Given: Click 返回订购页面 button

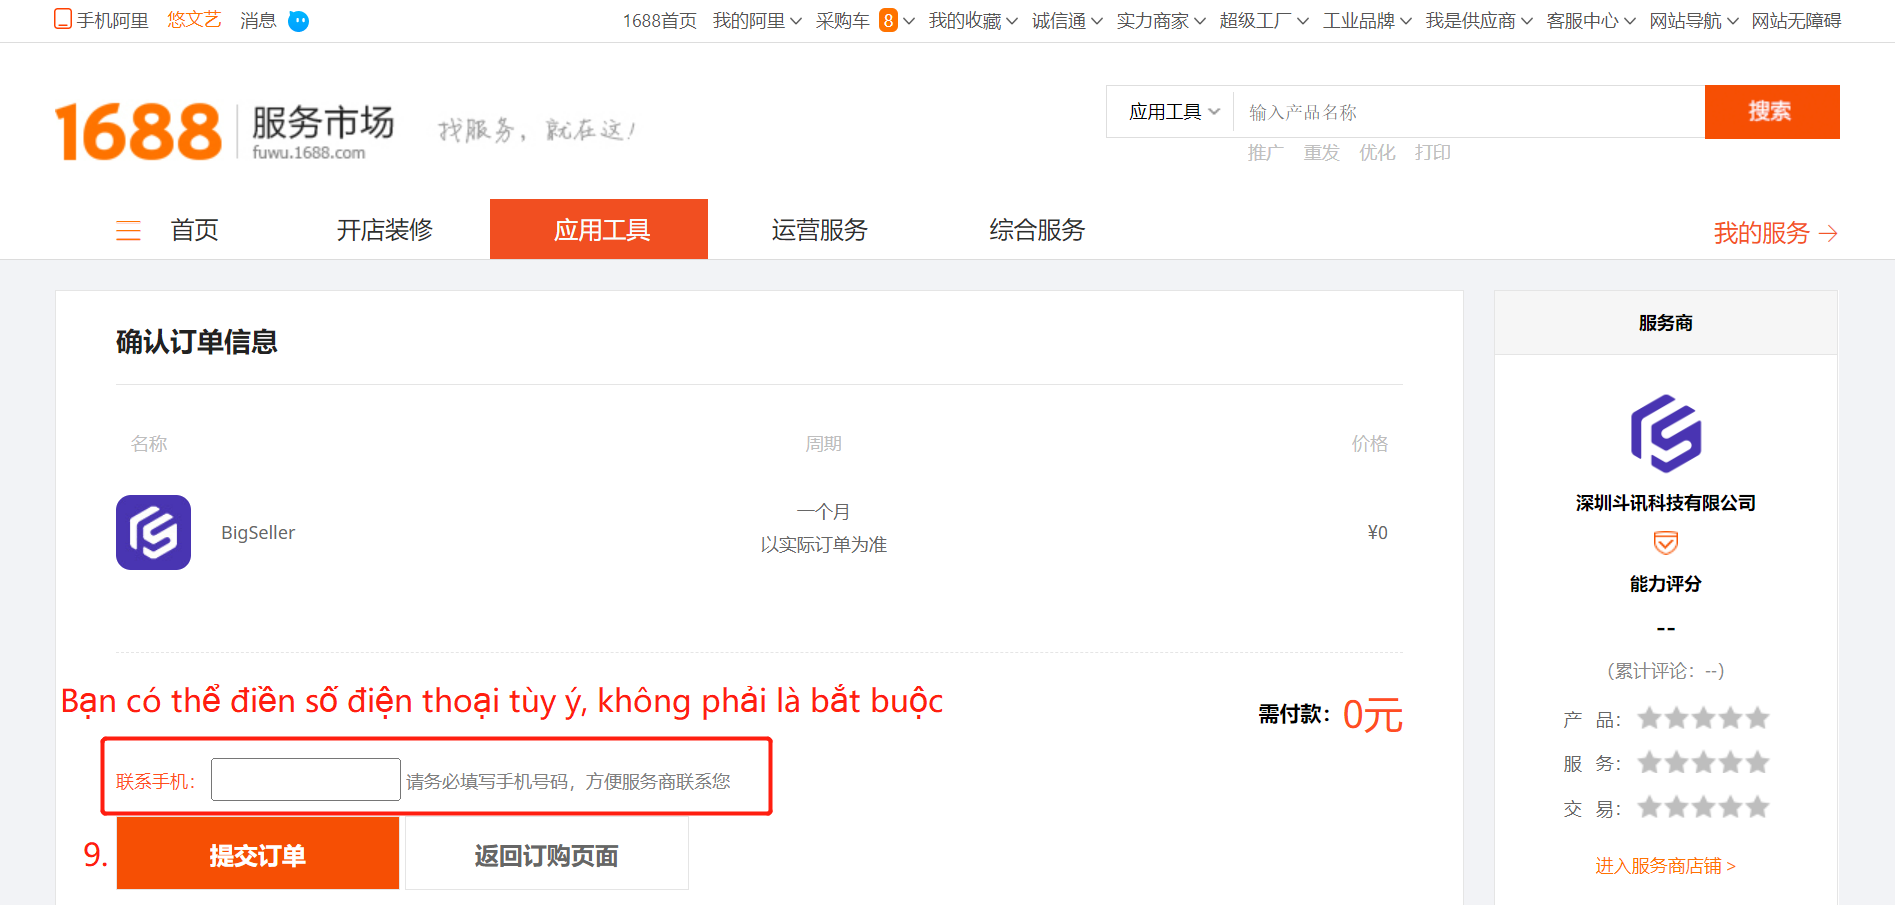Looking at the screenshot, I should [547, 854].
